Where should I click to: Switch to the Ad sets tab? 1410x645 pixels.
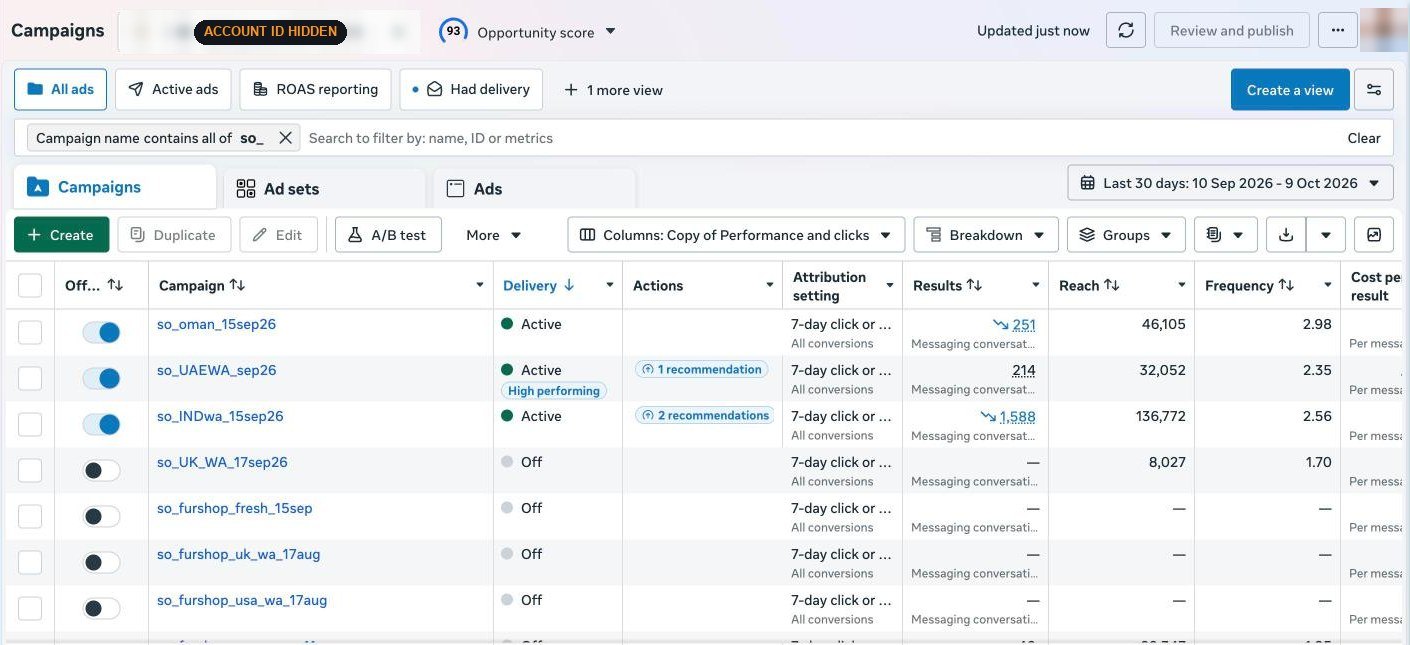coord(324,188)
